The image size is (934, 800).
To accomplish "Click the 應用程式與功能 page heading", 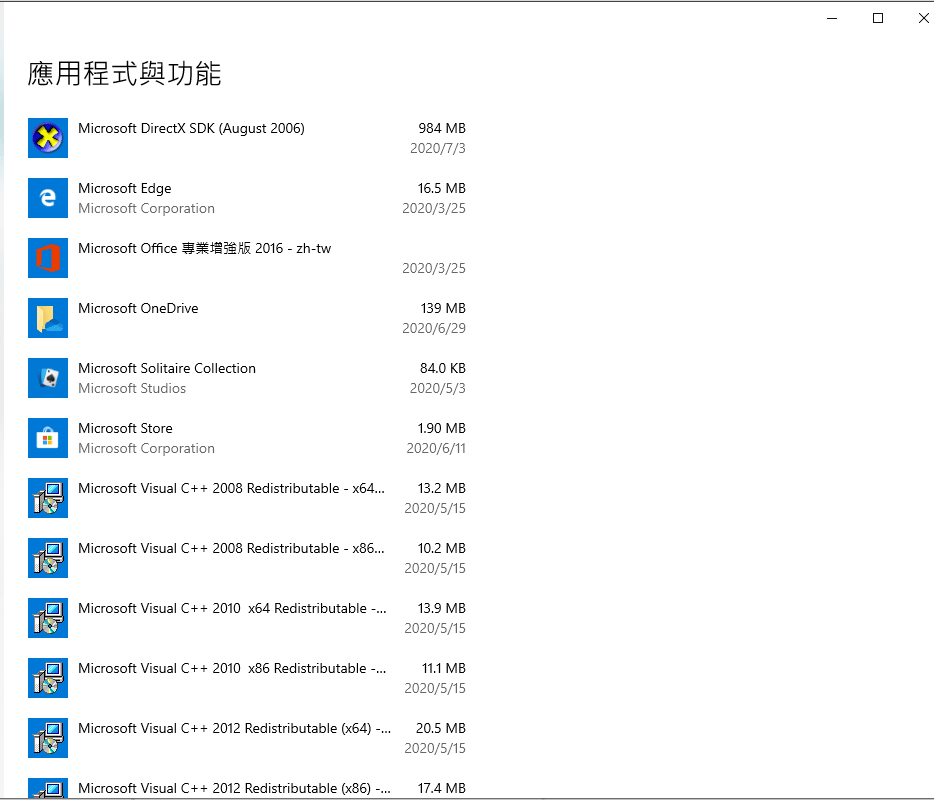I will 124,74.
